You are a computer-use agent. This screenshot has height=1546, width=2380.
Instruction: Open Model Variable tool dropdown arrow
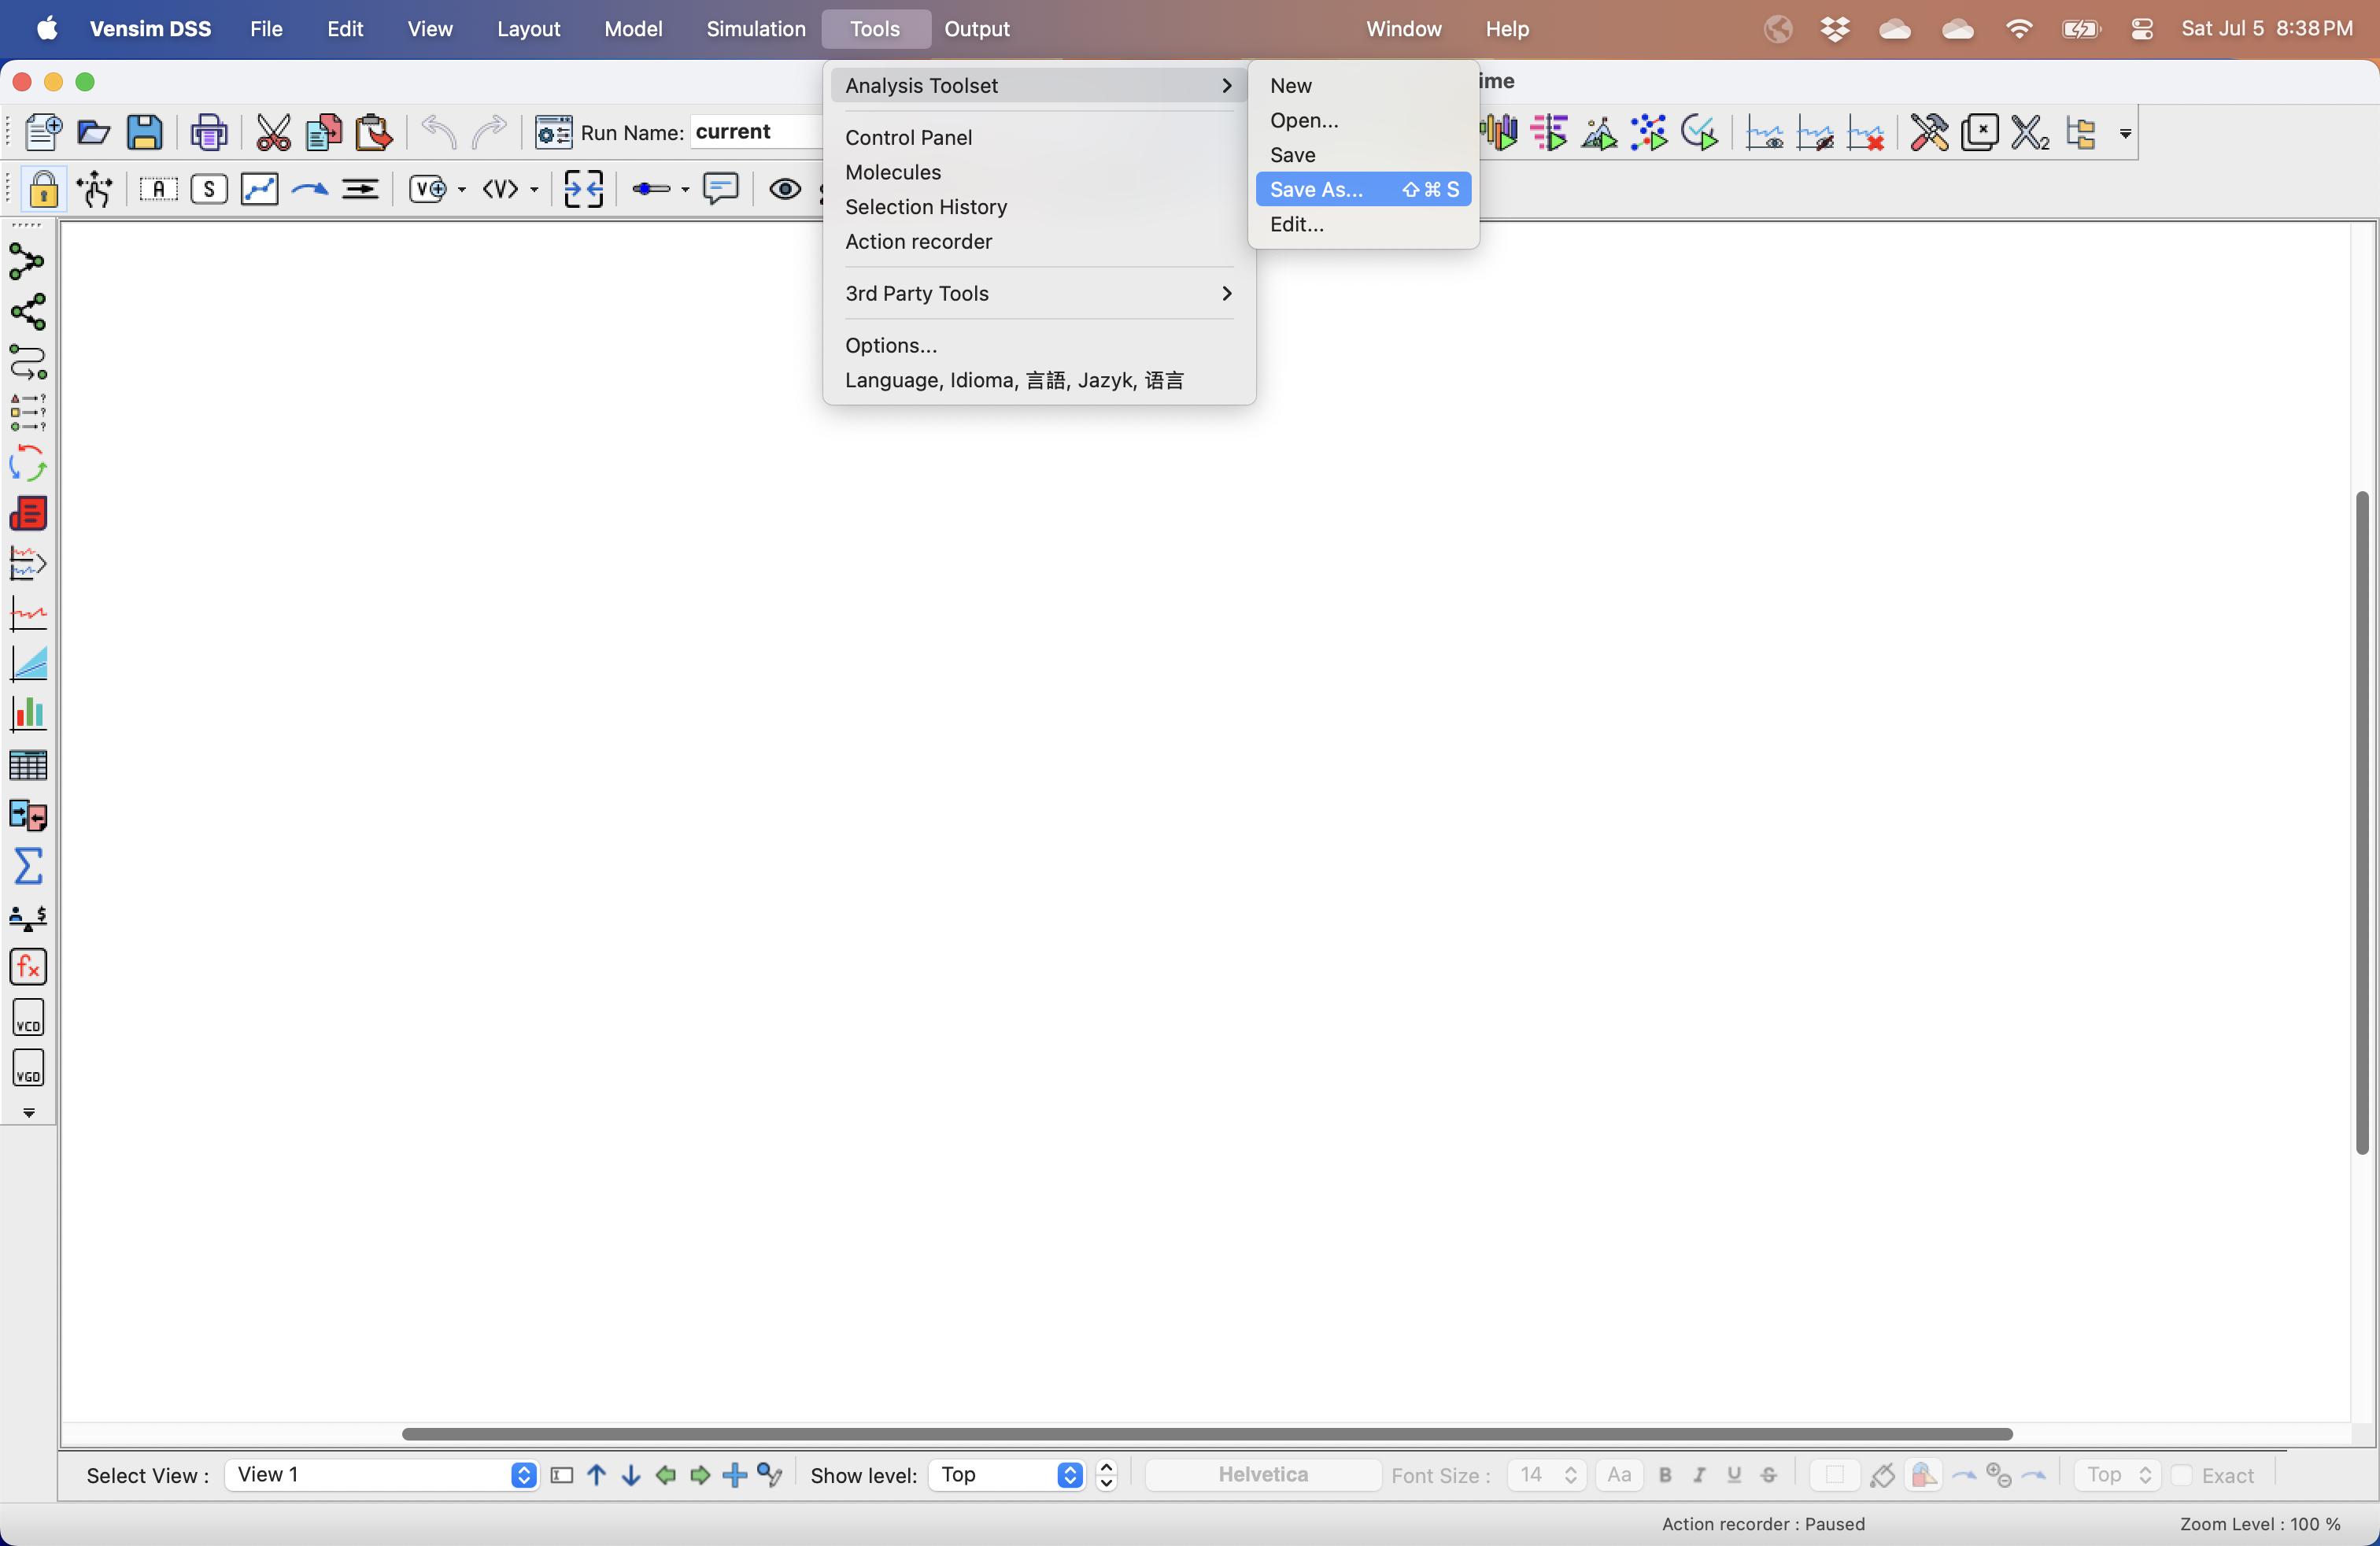(462, 189)
